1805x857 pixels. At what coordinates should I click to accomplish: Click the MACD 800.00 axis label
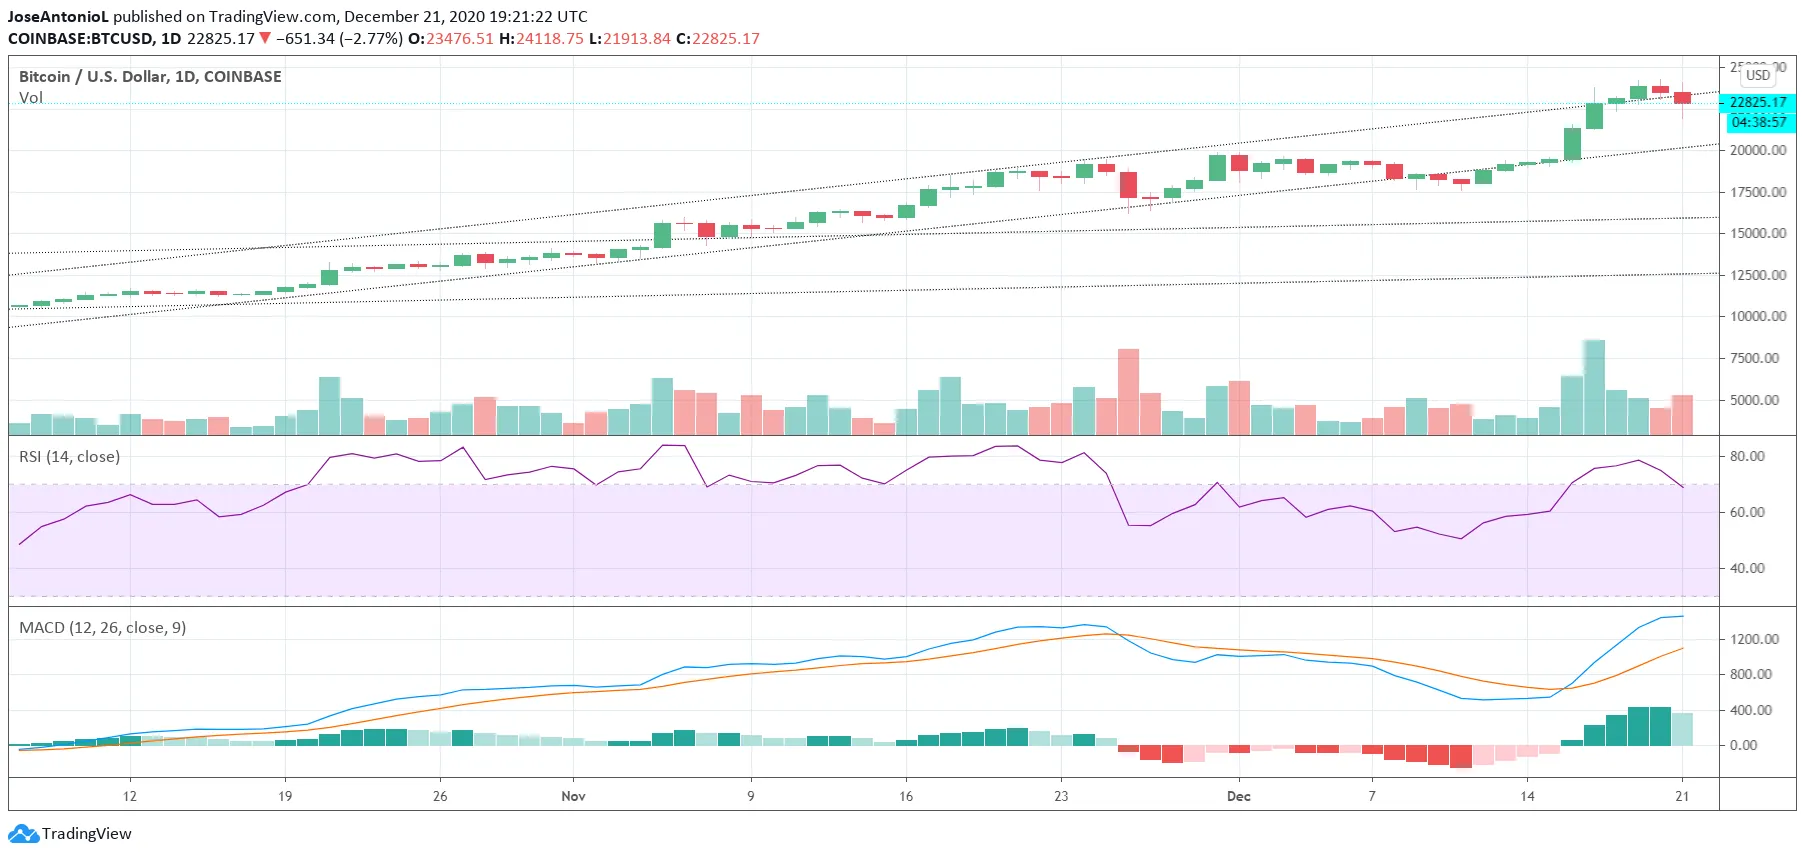[1751, 674]
